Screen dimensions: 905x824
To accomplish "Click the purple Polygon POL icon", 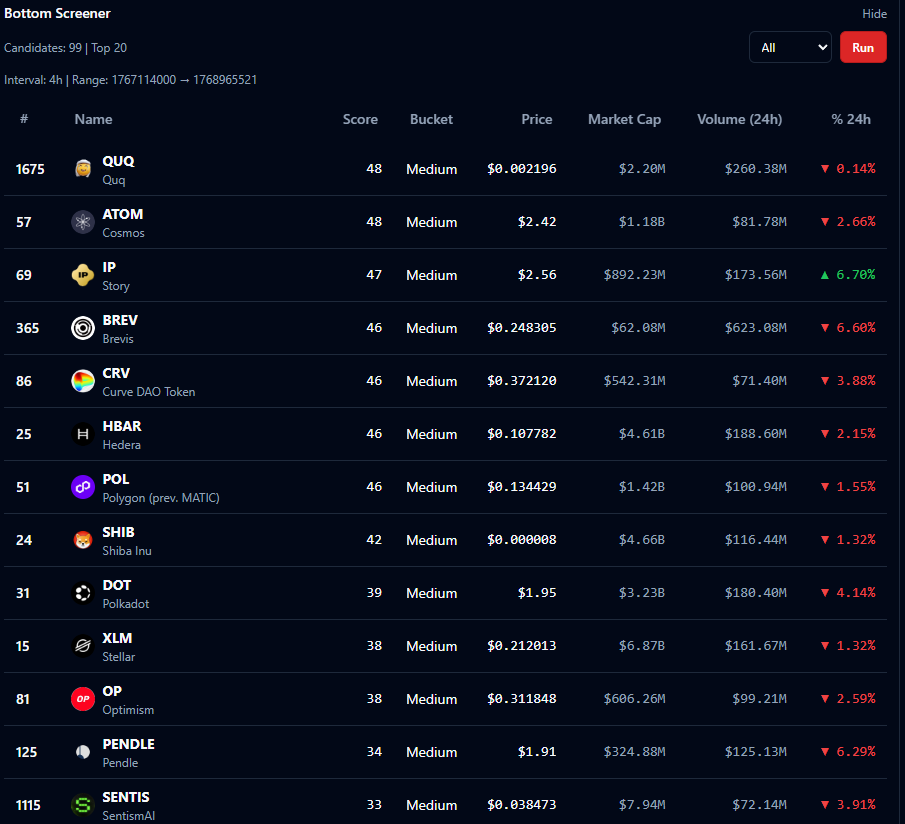I will click(83, 487).
